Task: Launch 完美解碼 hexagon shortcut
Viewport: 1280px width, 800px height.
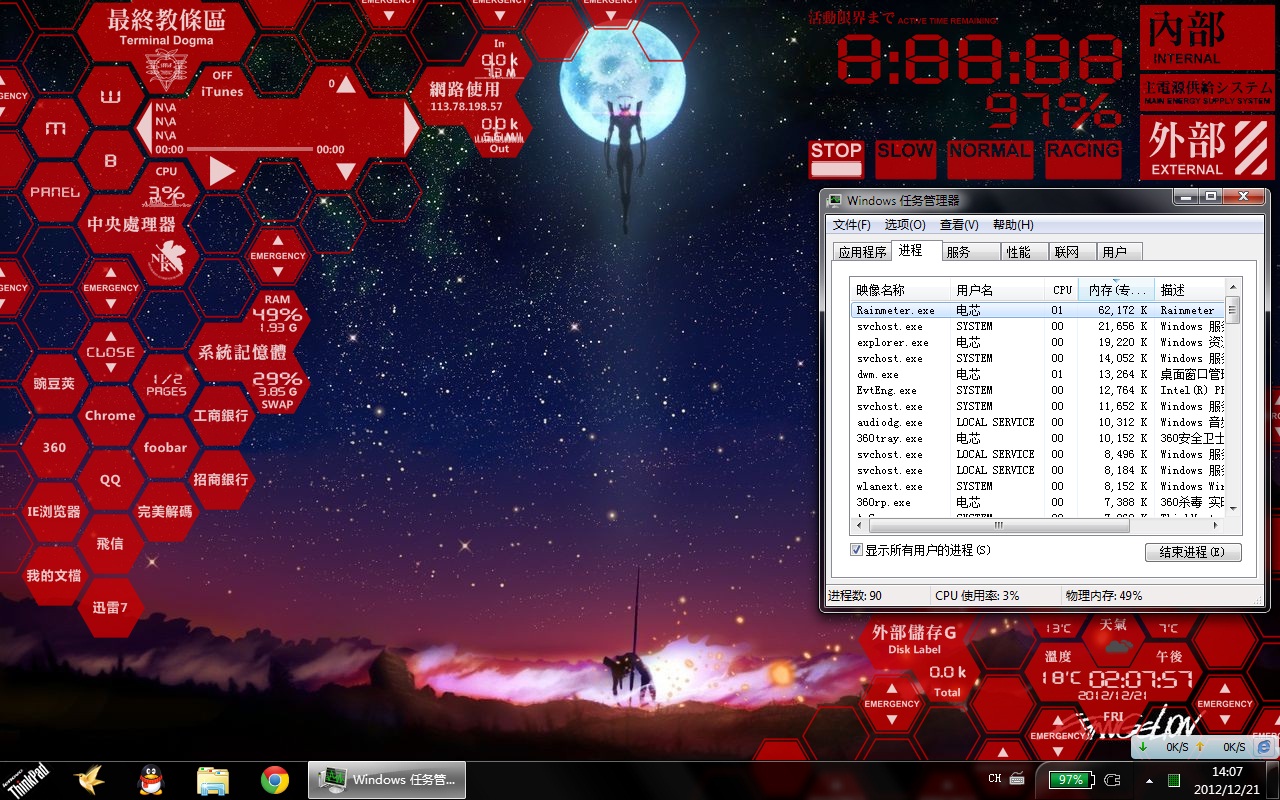Action: (166, 512)
